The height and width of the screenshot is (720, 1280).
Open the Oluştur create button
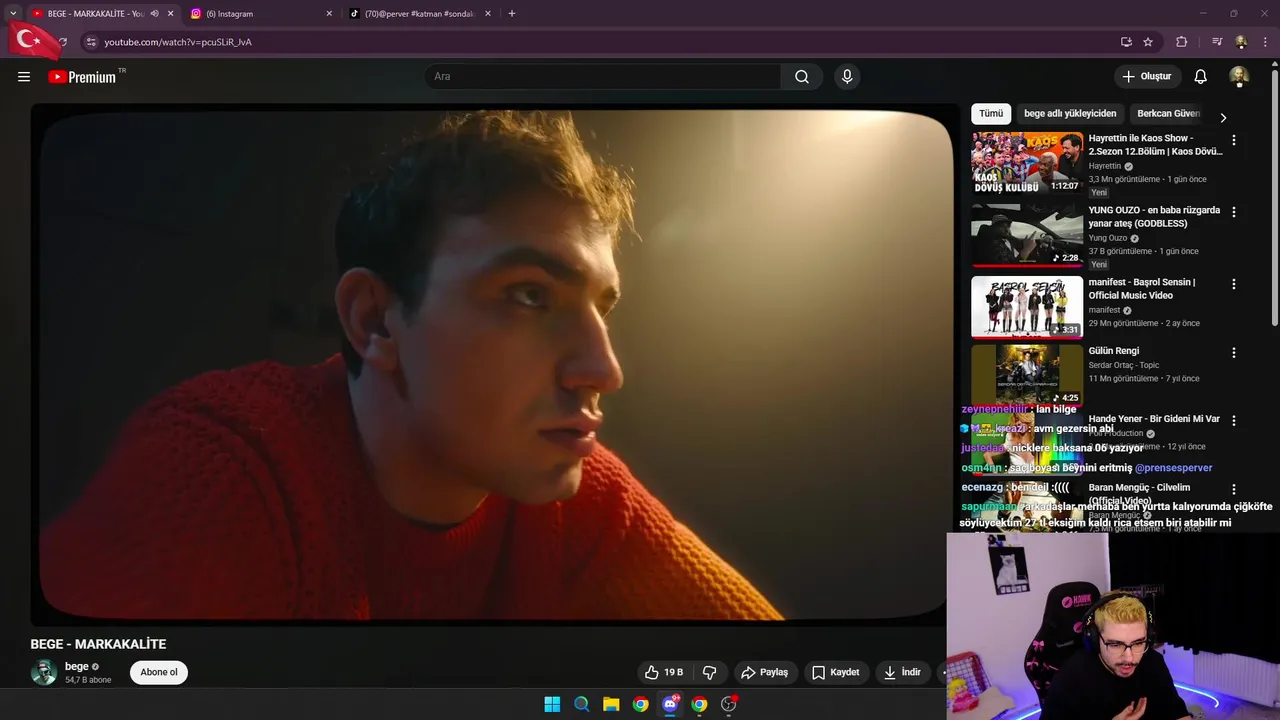click(1146, 77)
